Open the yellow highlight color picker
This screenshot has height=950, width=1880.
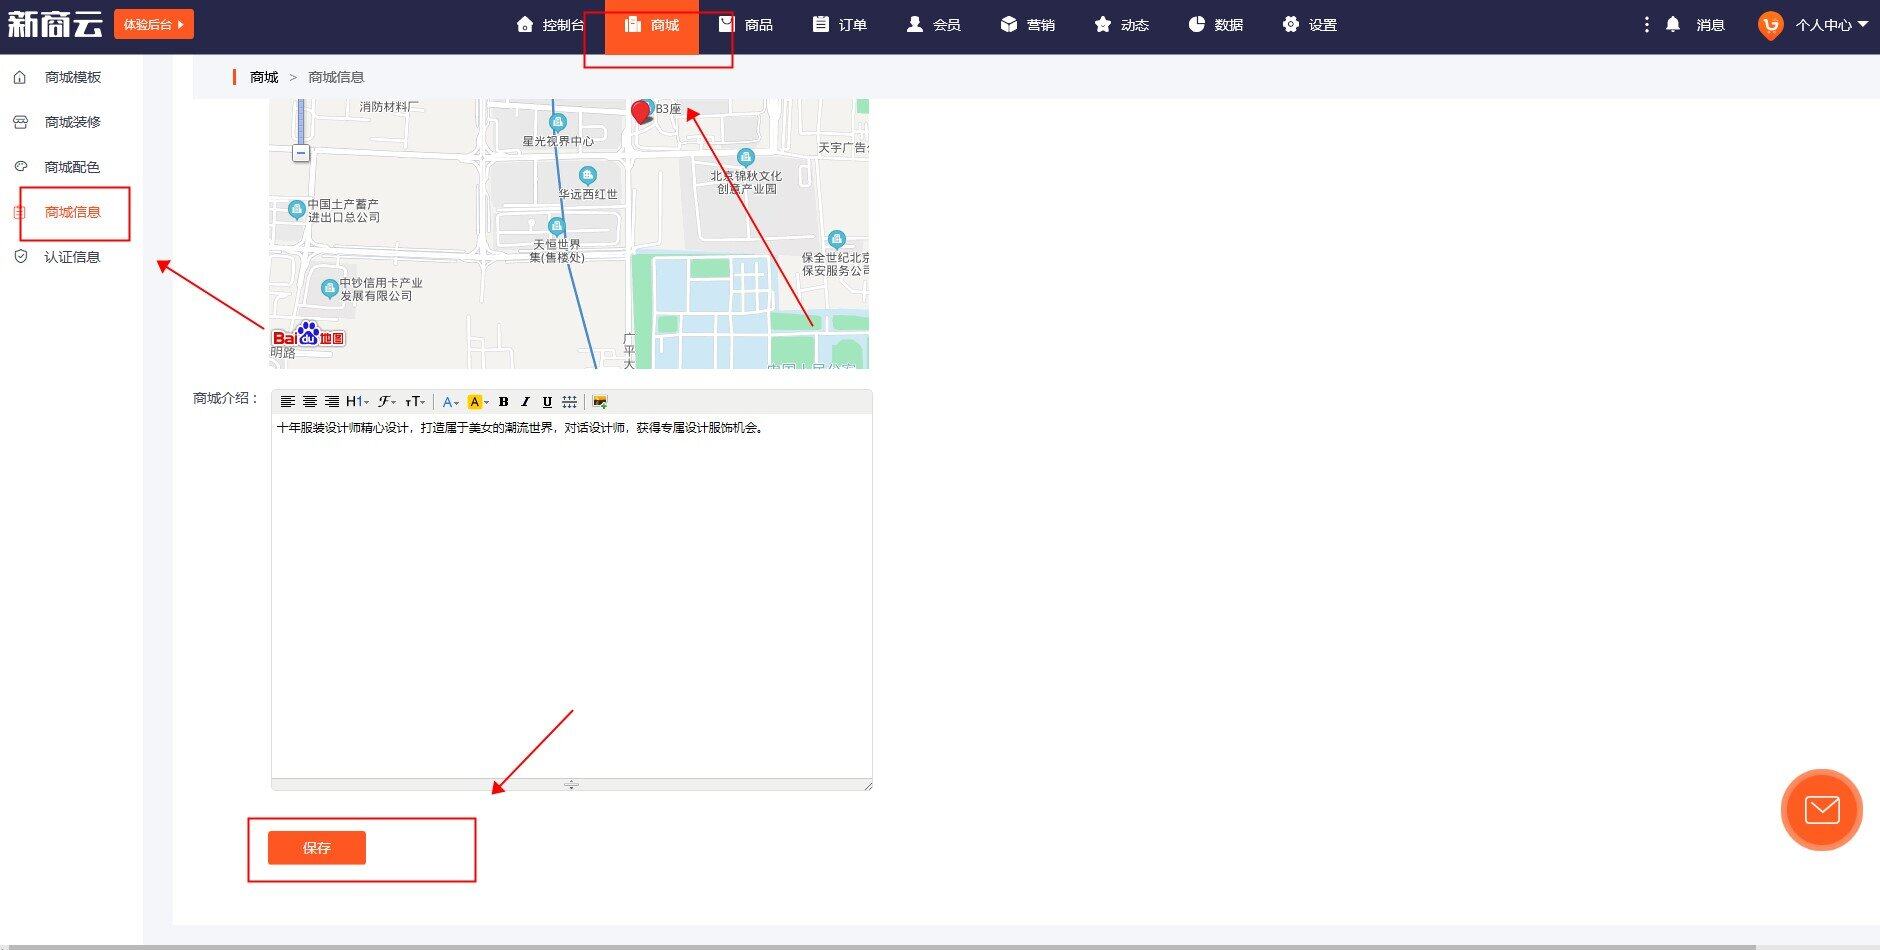click(x=478, y=402)
